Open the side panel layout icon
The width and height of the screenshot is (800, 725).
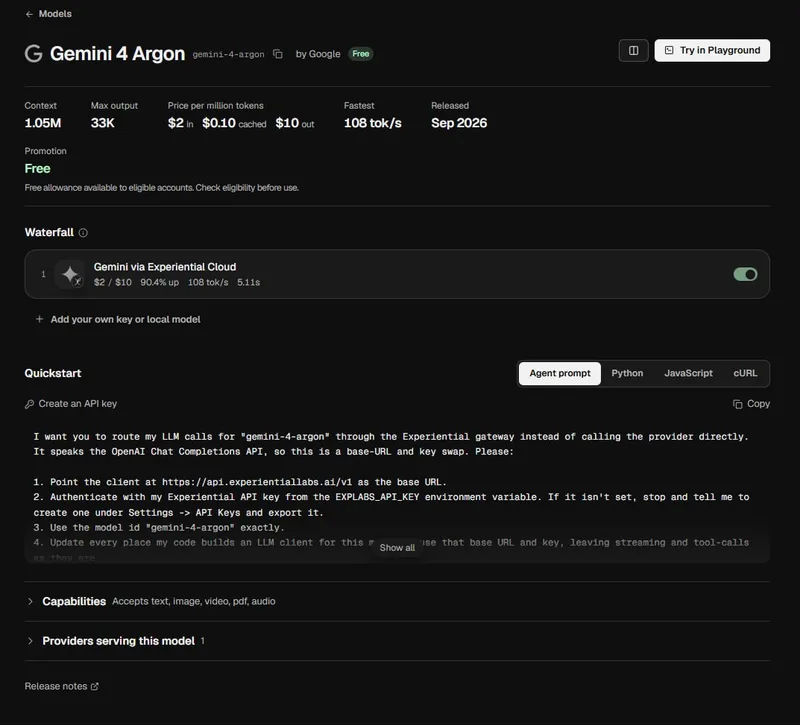point(633,51)
